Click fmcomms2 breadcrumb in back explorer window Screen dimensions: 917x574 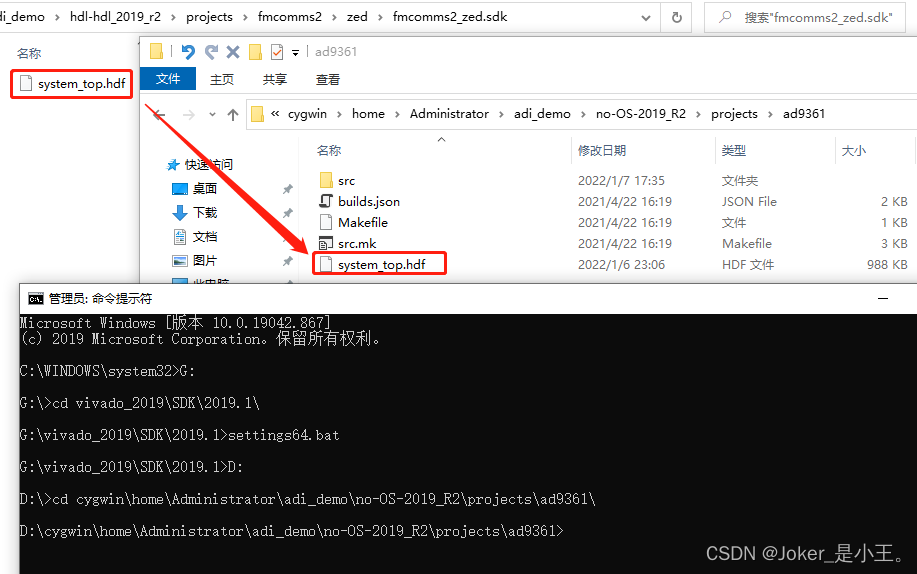click(x=289, y=17)
